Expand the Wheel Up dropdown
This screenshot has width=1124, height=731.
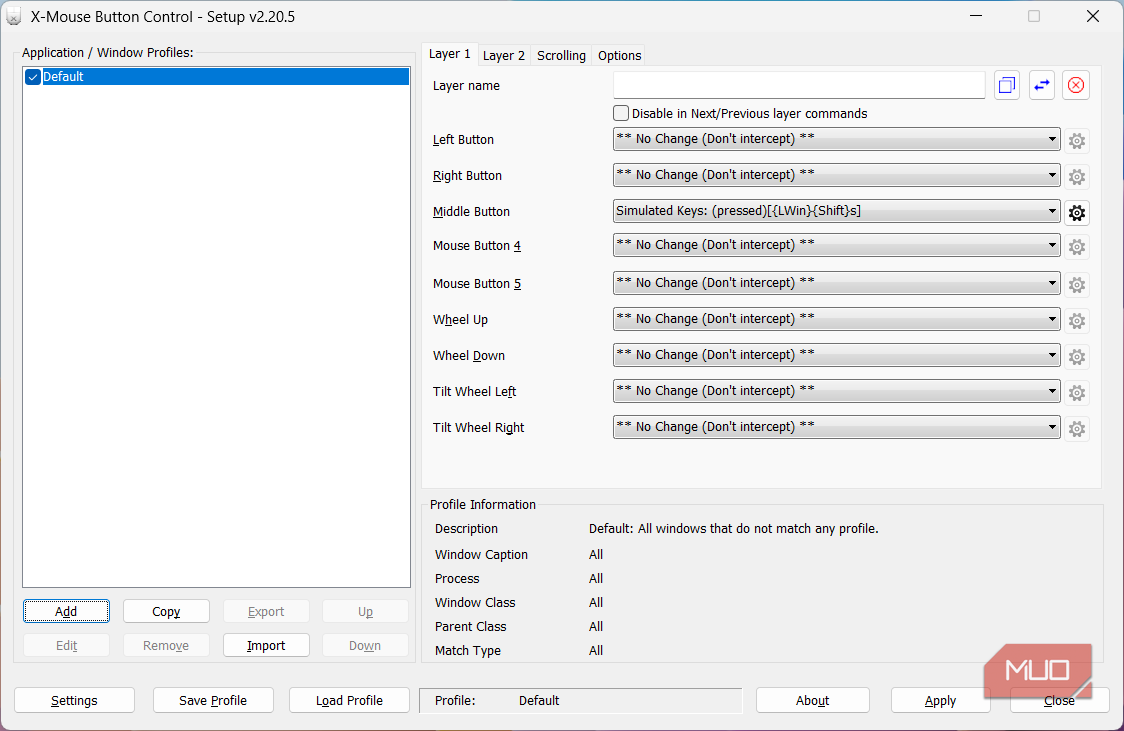[x=837, y=319]
